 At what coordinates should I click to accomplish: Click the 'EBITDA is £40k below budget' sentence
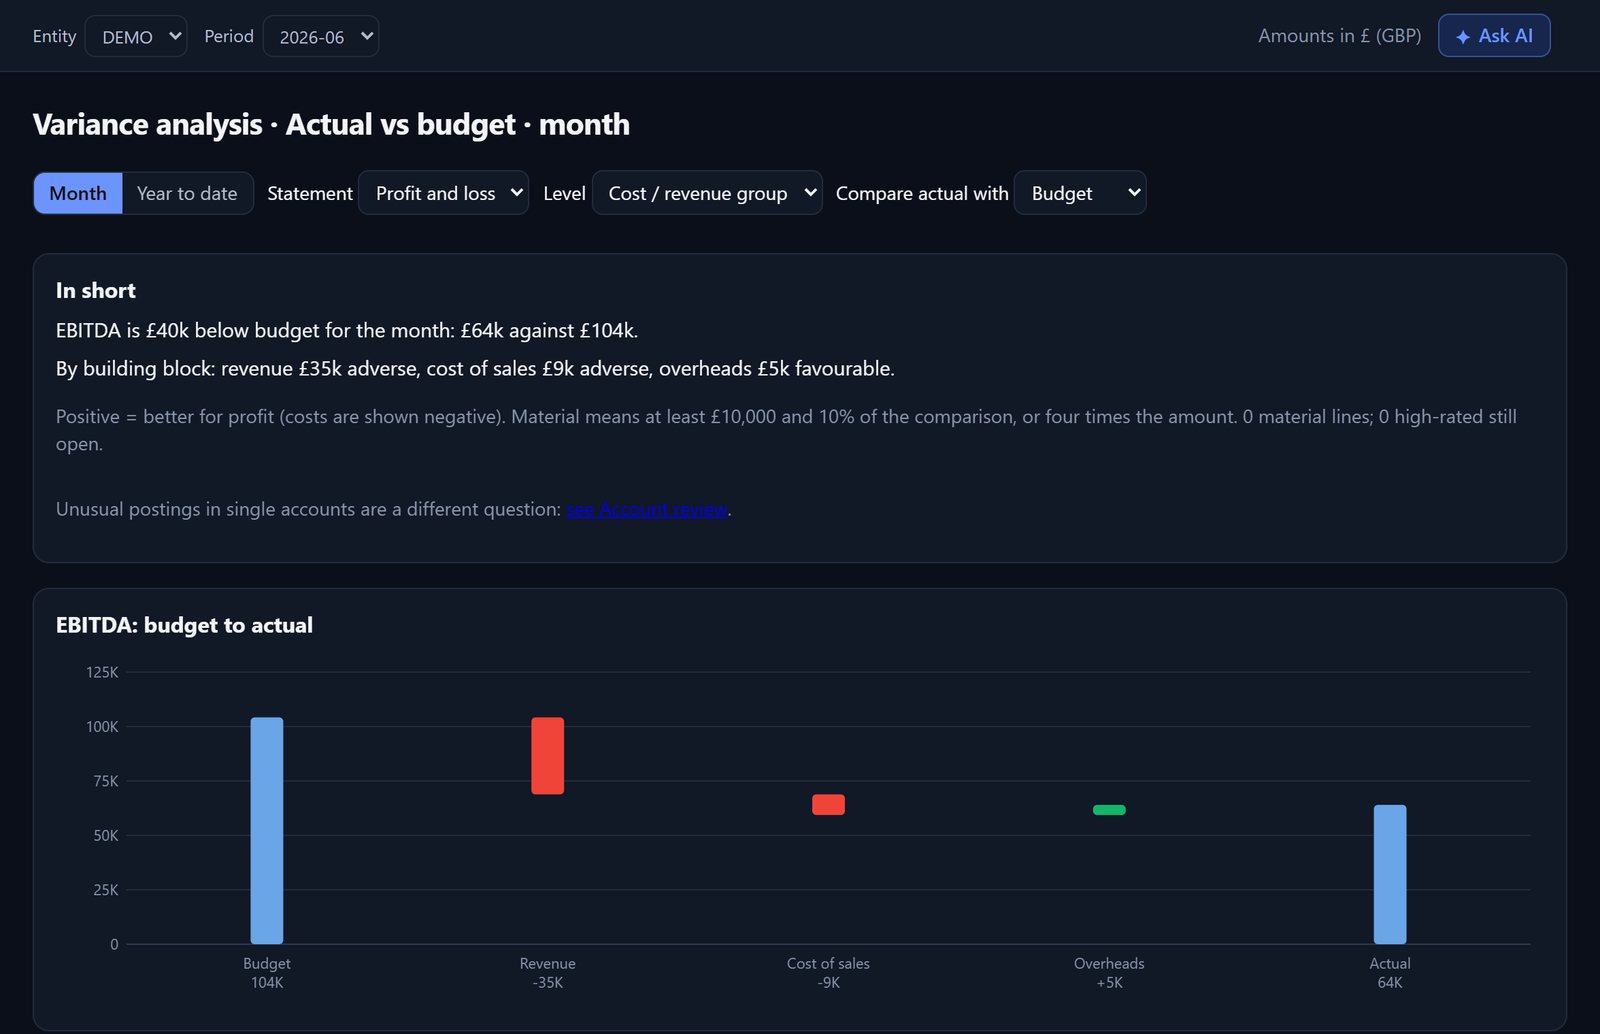(347, 331)
